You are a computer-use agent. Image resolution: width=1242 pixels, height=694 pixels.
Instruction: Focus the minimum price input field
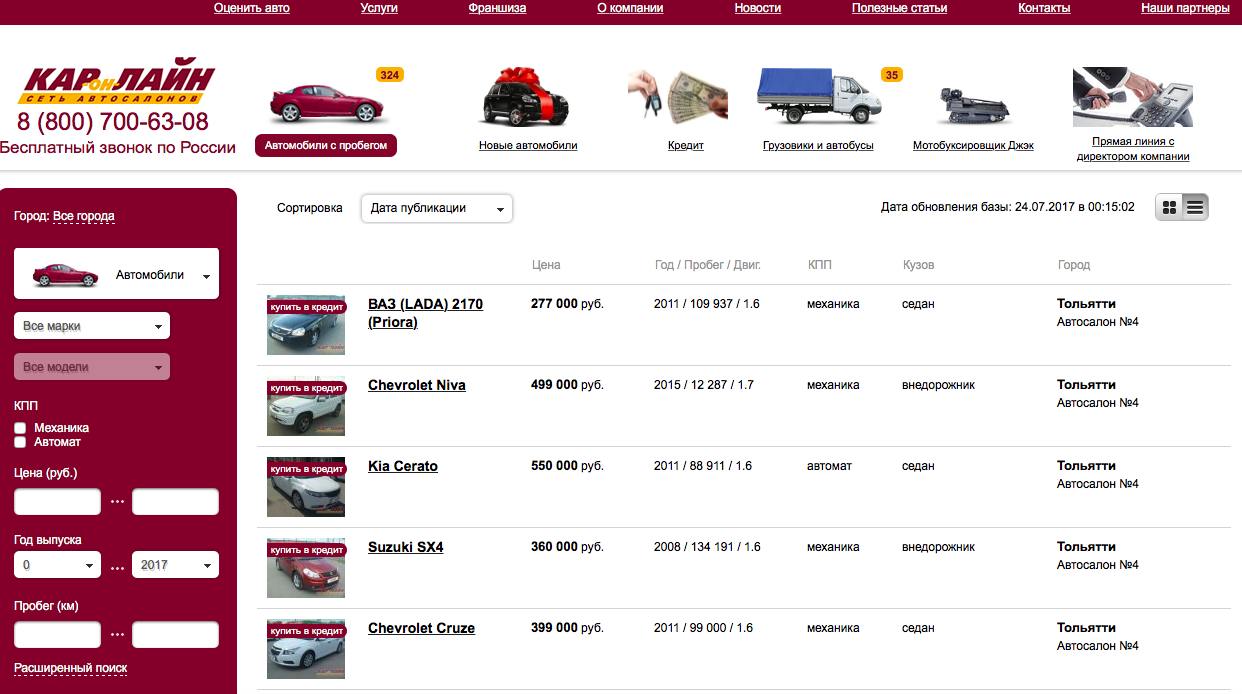tap(58, 502)
